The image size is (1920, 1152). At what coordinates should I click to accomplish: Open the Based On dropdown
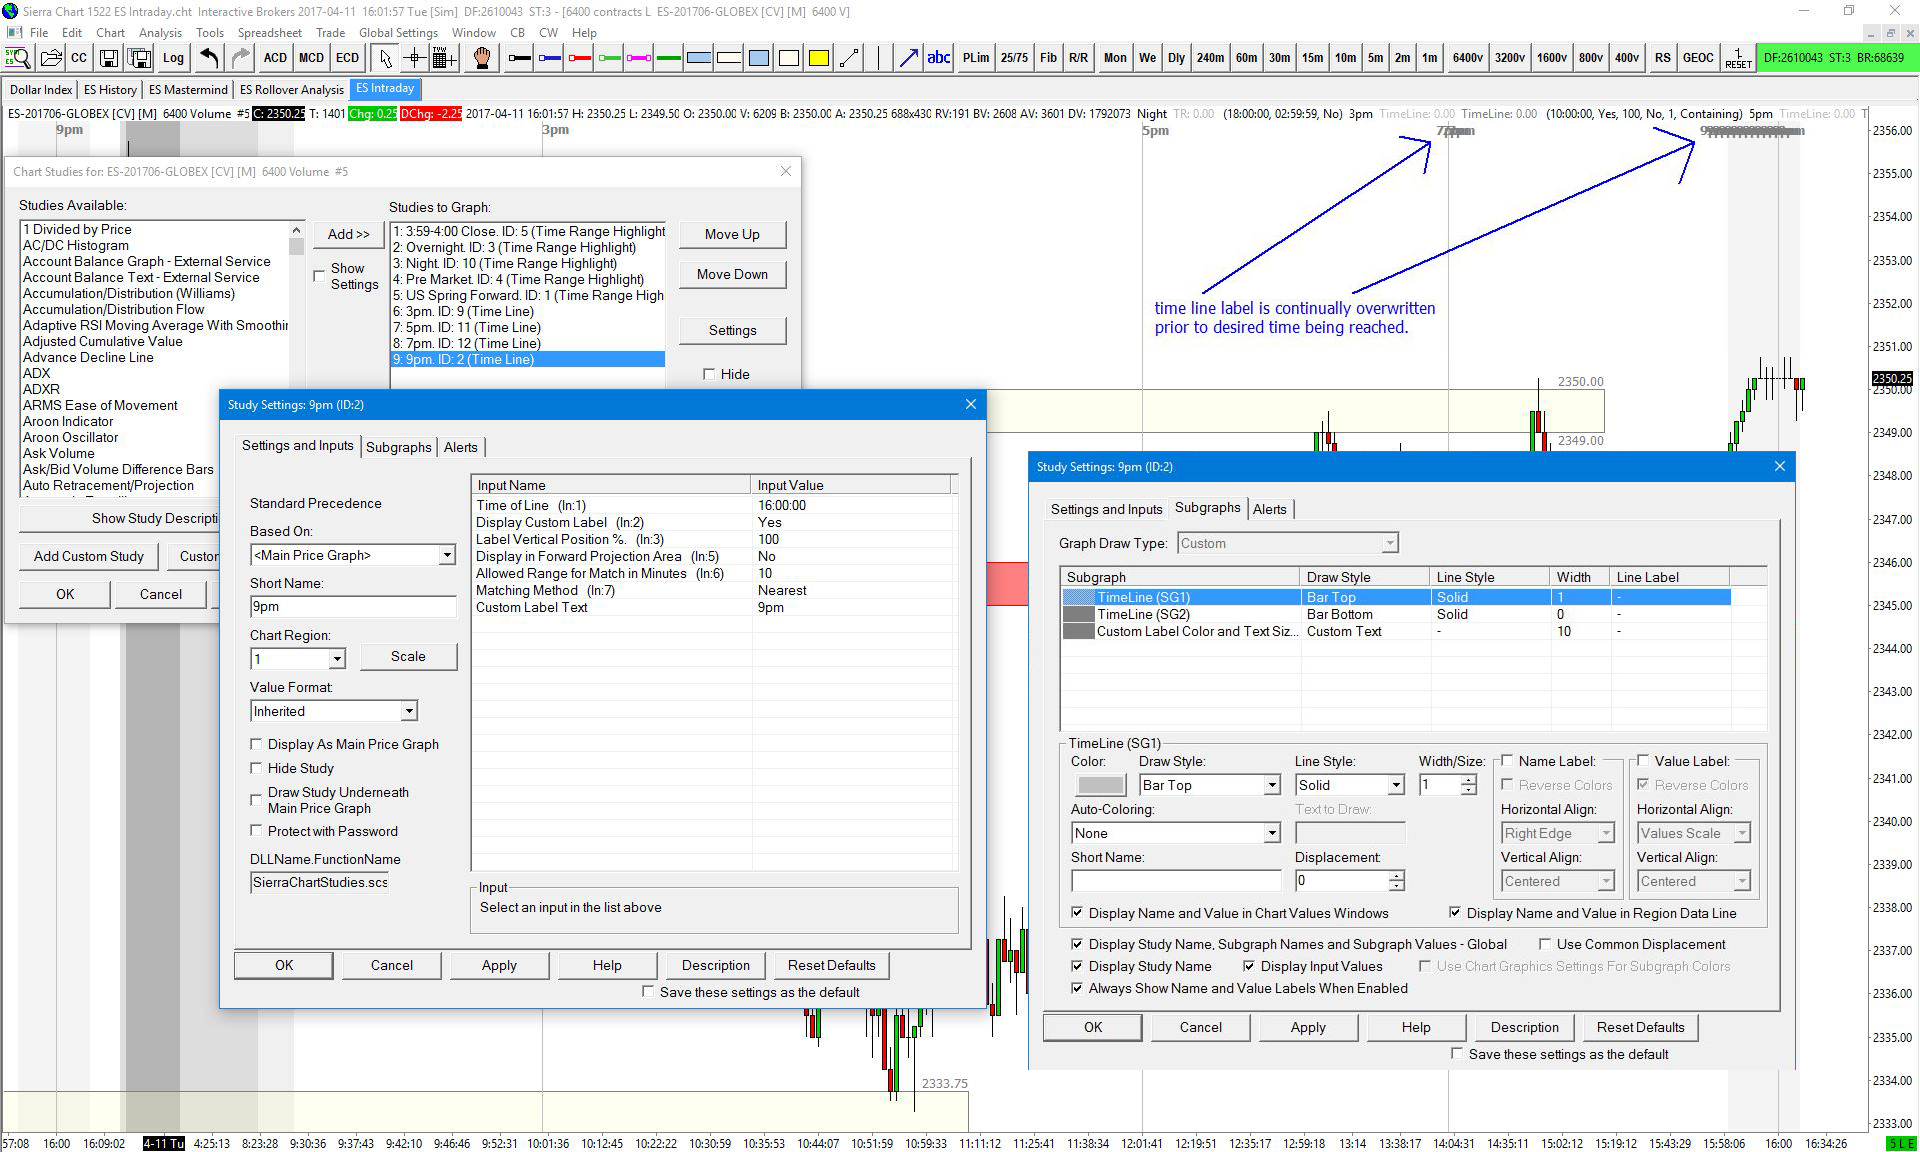(447, 555)
